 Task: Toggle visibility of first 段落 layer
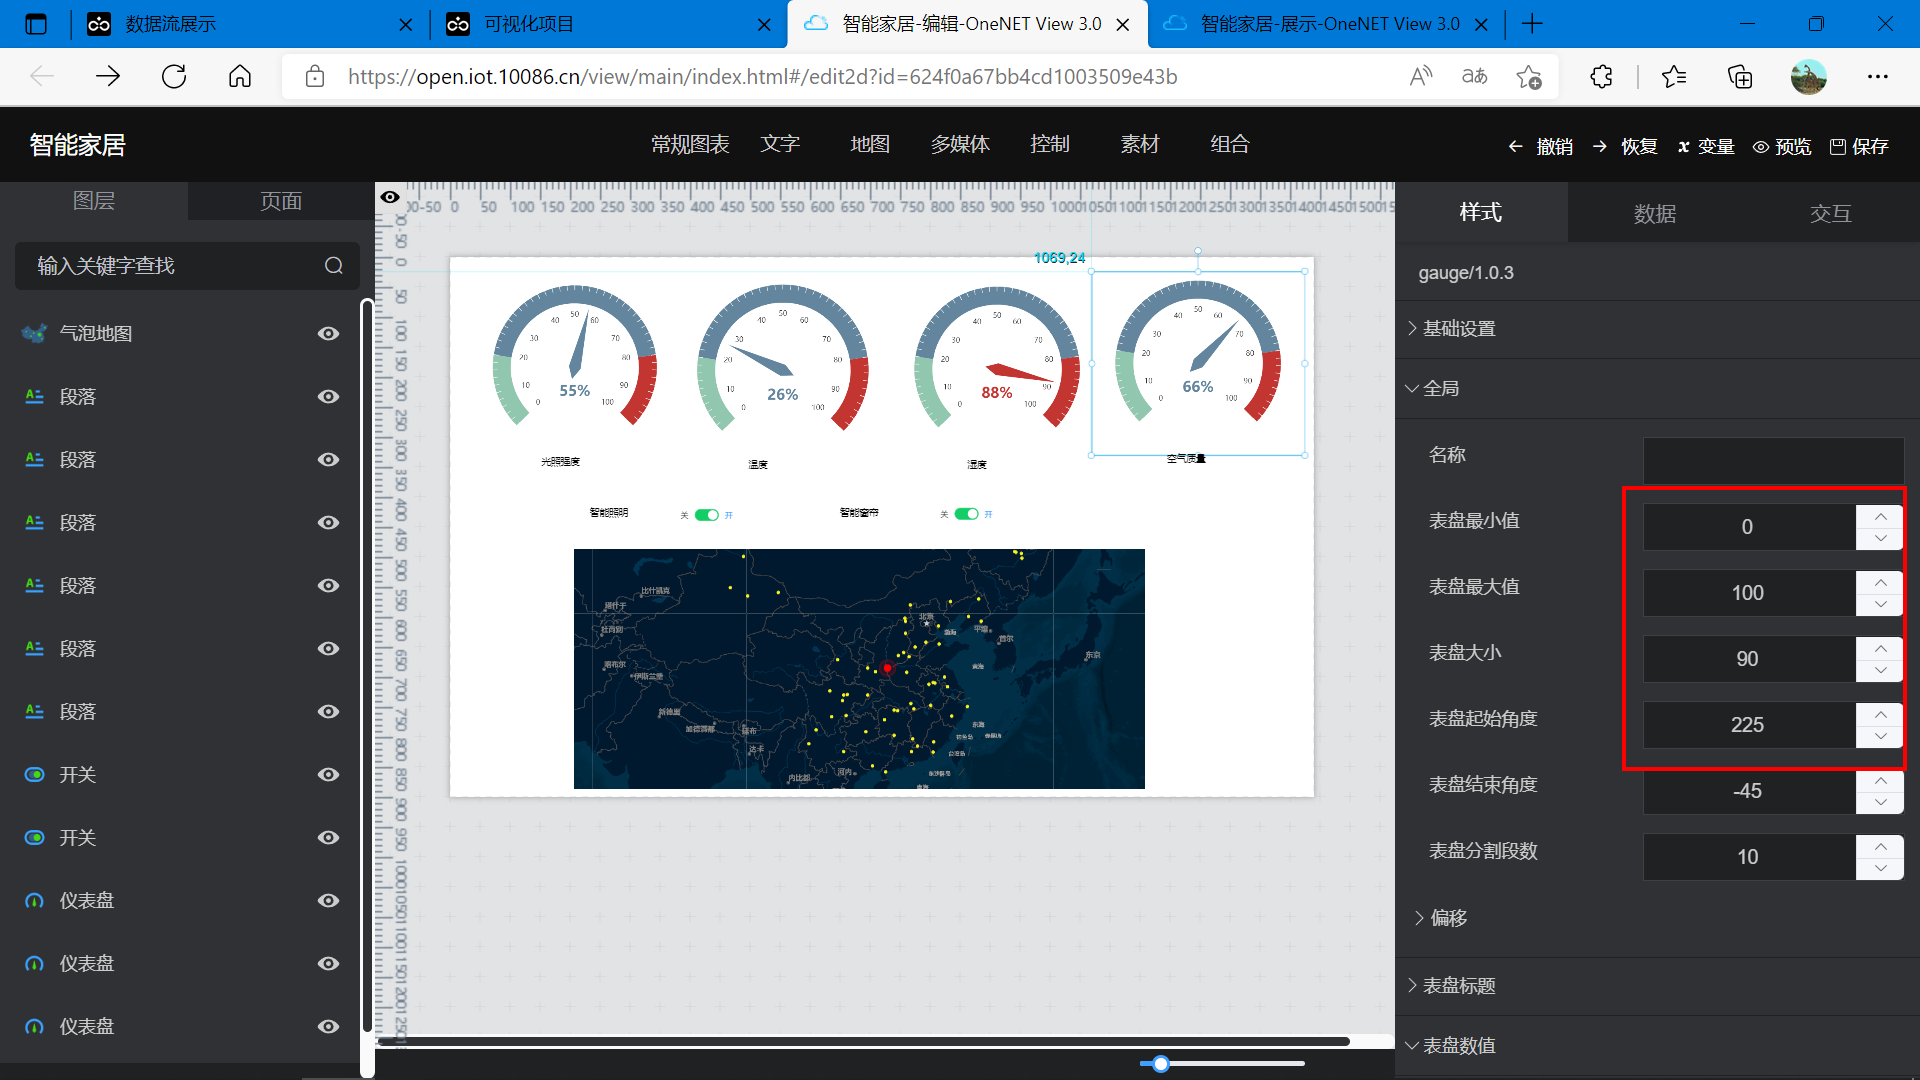[328, 397]
